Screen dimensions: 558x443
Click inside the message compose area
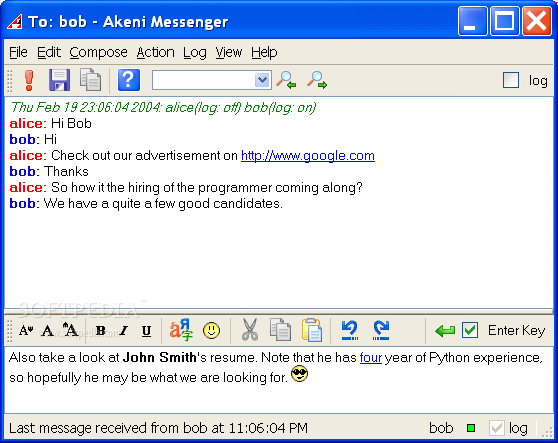(279, 379)
